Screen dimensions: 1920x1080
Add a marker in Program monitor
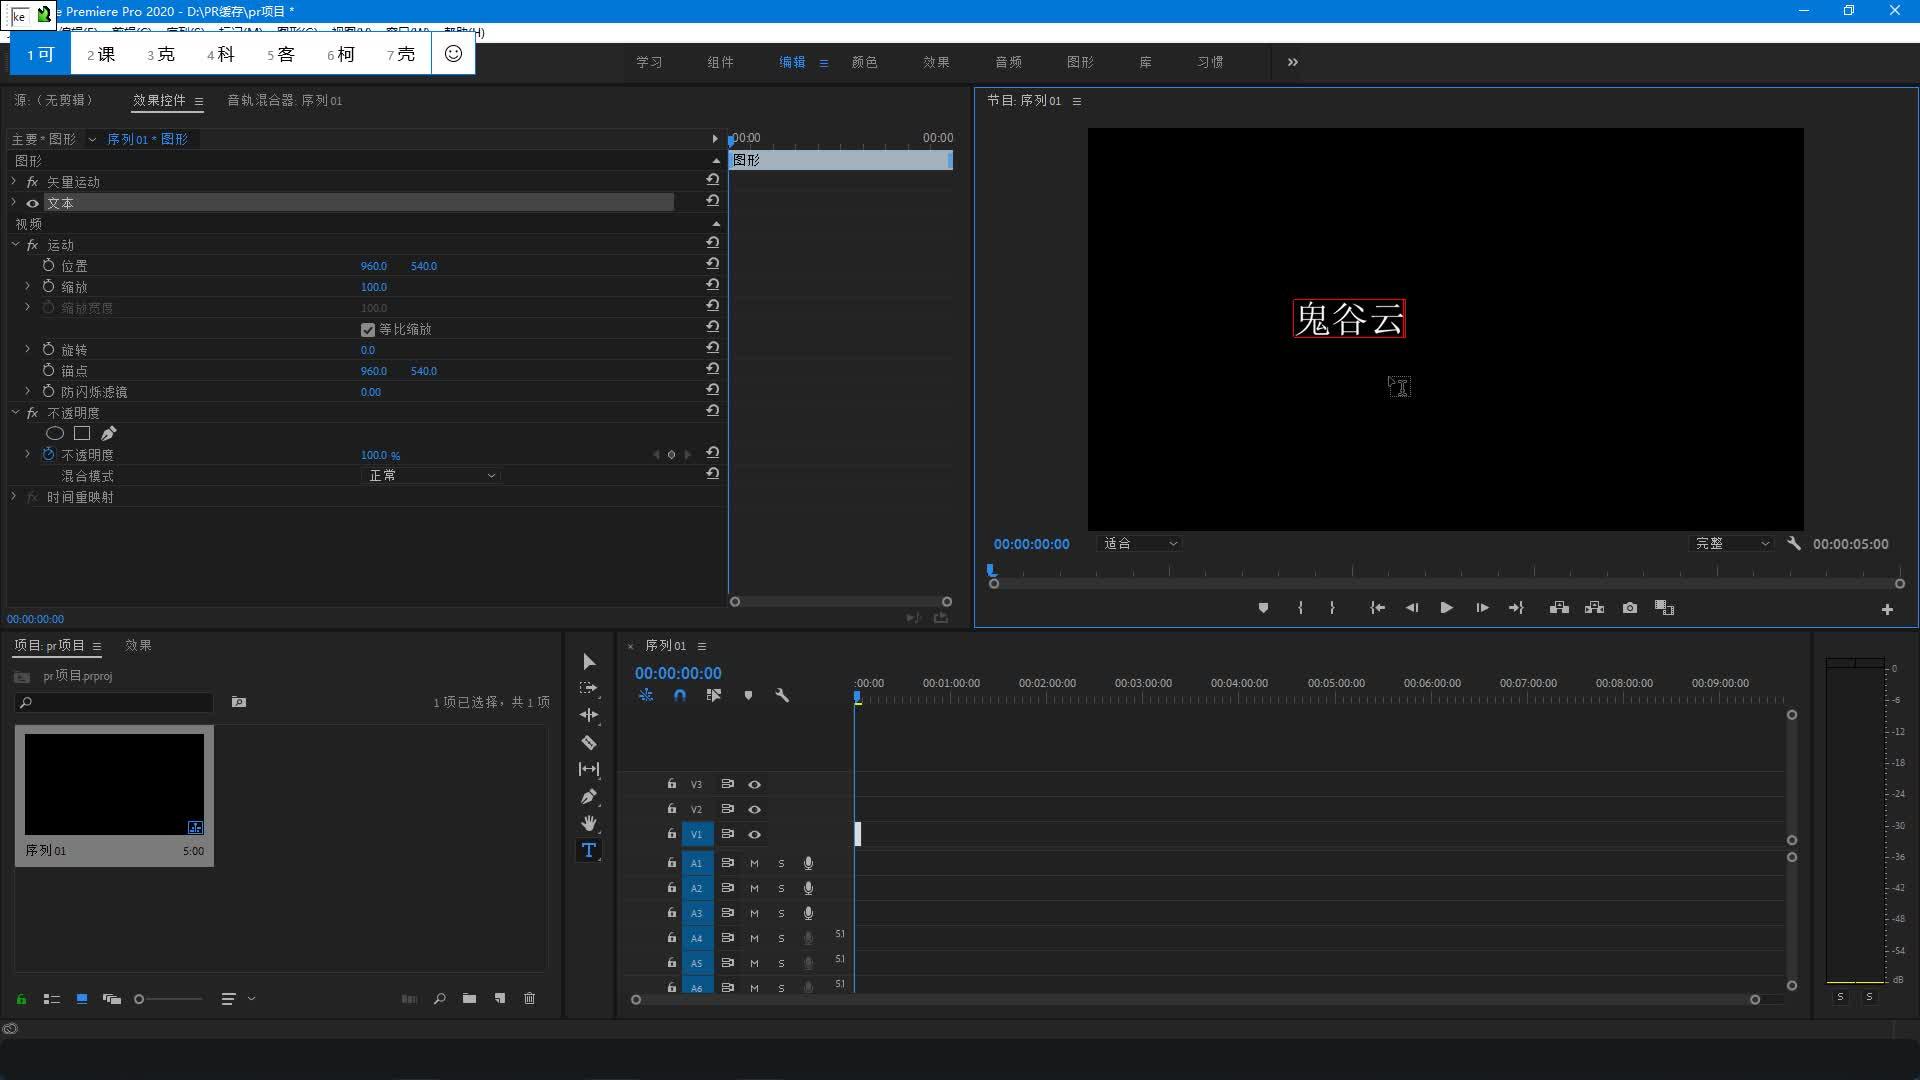coord(1263,608)
